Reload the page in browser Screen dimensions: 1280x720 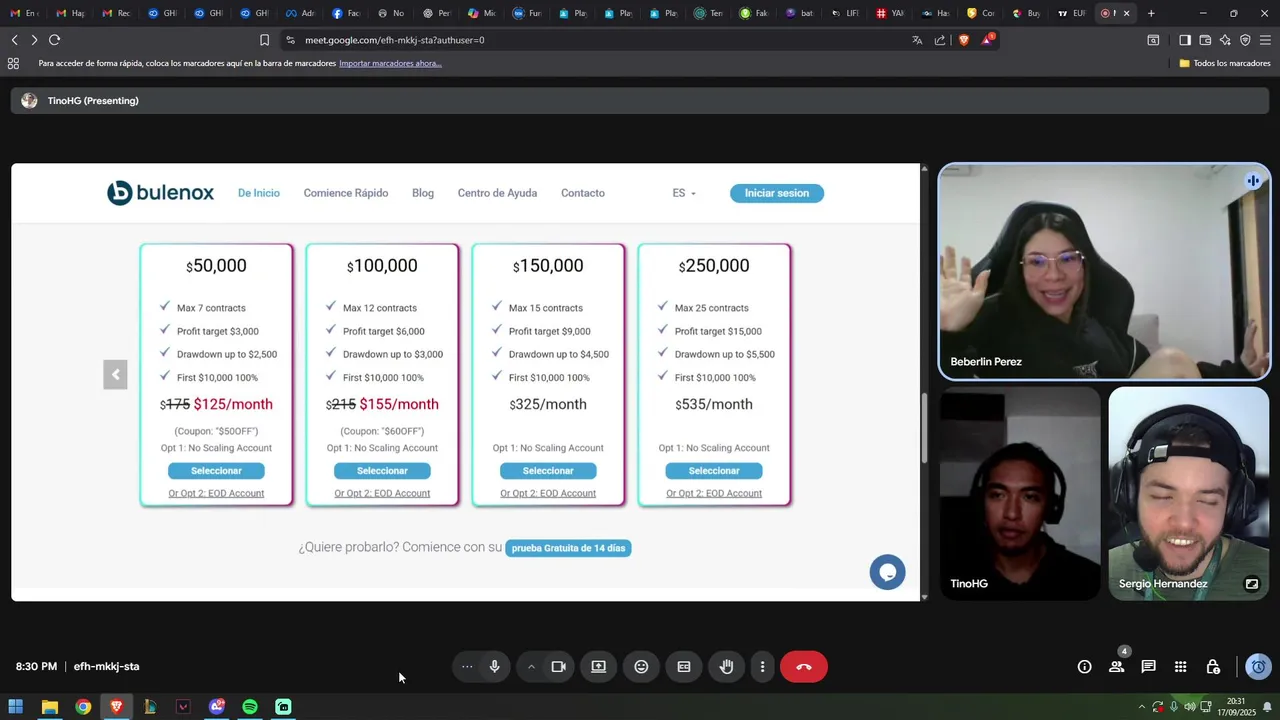[x=54, y=40]
